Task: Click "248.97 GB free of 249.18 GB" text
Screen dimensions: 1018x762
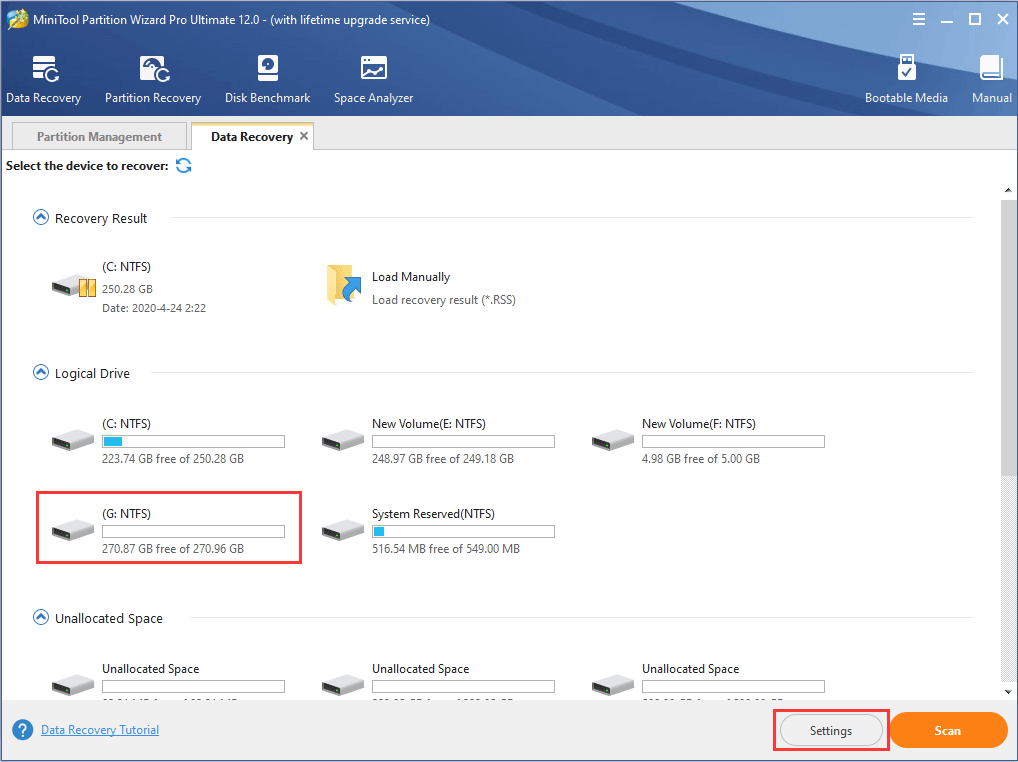Action: click(443, 458)
